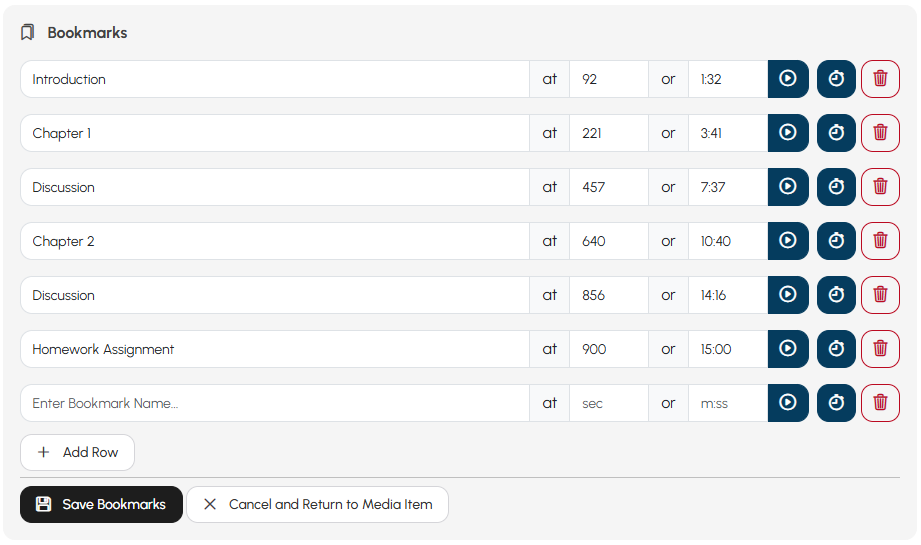Delete the Chapter 2 bookmark row
Screen dimensions: 921x545
[x=880, y=241]
